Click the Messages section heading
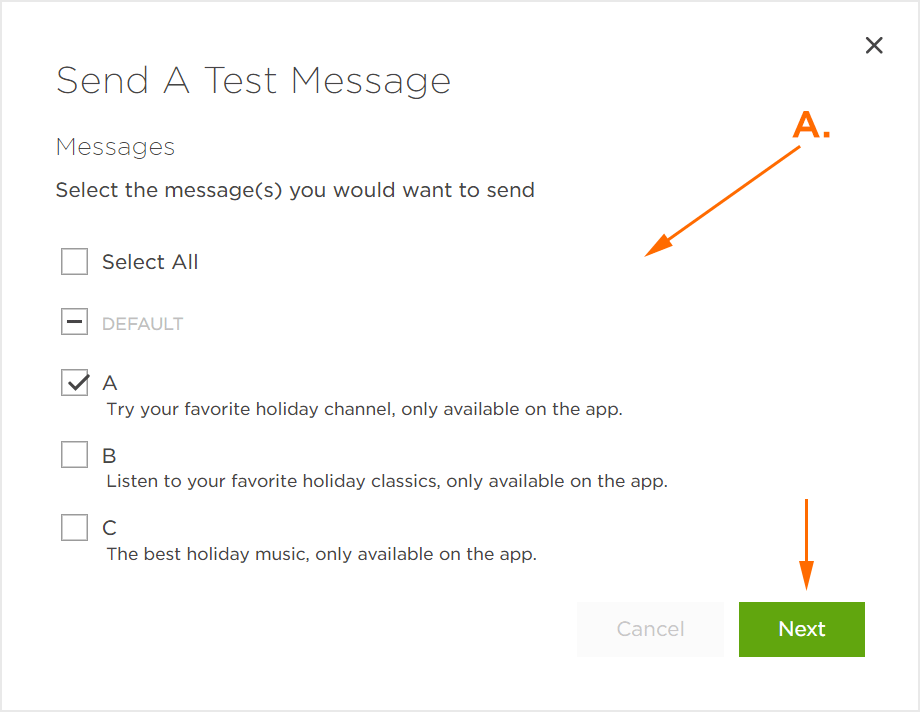This screenshot has height=712, width=920. tap(116, 147)
